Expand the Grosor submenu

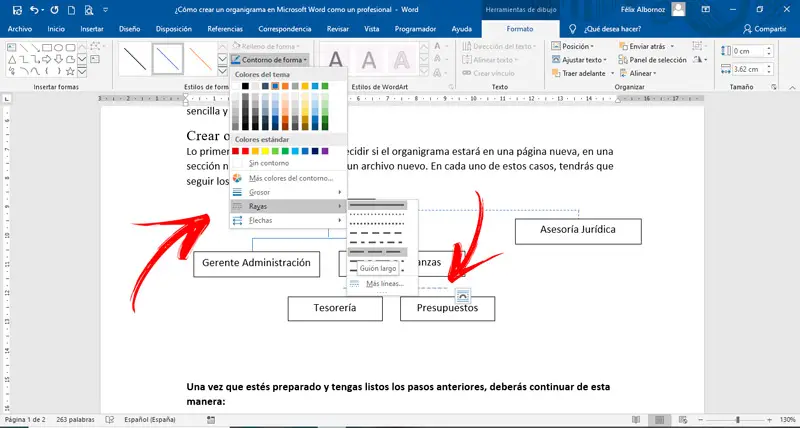tap(288, 192)
